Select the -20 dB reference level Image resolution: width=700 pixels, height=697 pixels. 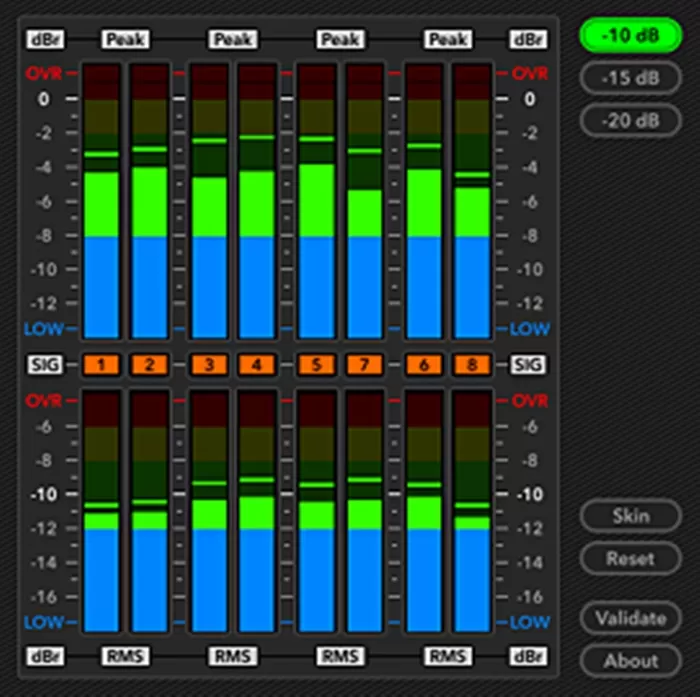tap(630, 121)
